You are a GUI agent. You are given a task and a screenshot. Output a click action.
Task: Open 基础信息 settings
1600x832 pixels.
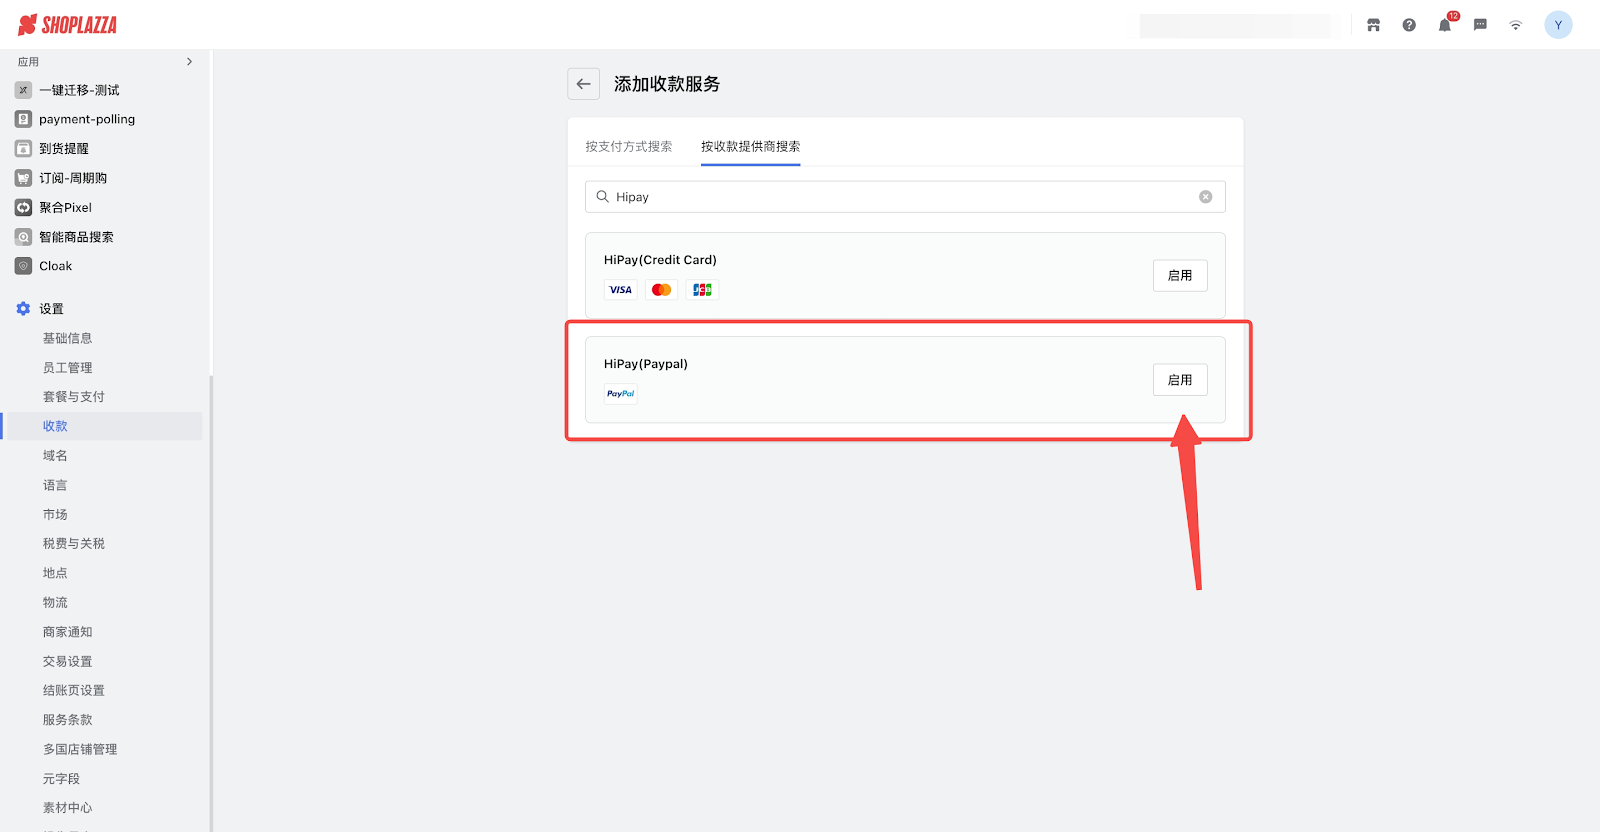point(67,338)
